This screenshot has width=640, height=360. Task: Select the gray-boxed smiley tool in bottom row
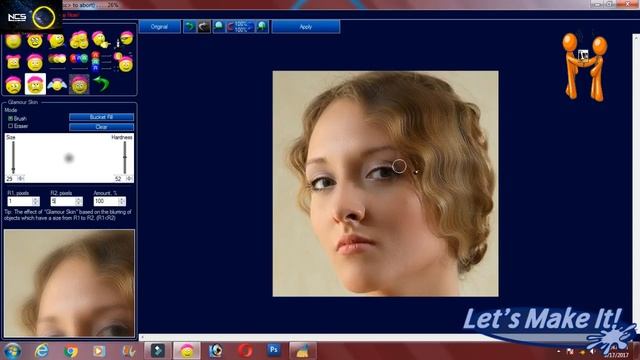[79, 84]
